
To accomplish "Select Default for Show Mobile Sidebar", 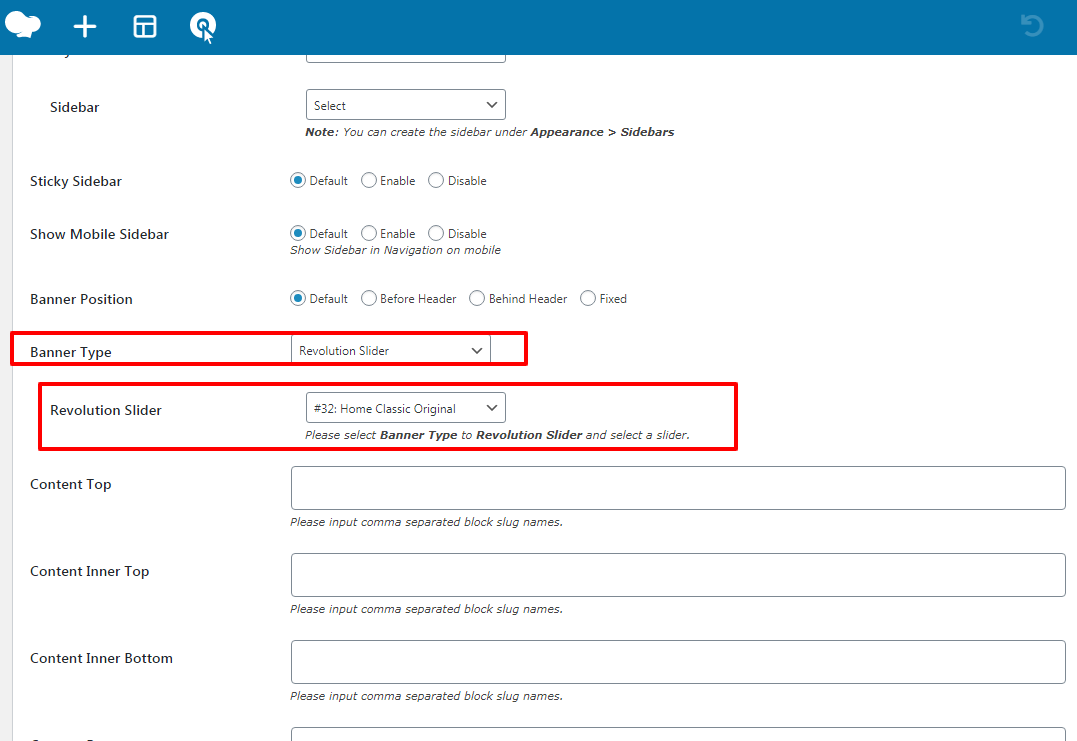I will tap(297, 233).
